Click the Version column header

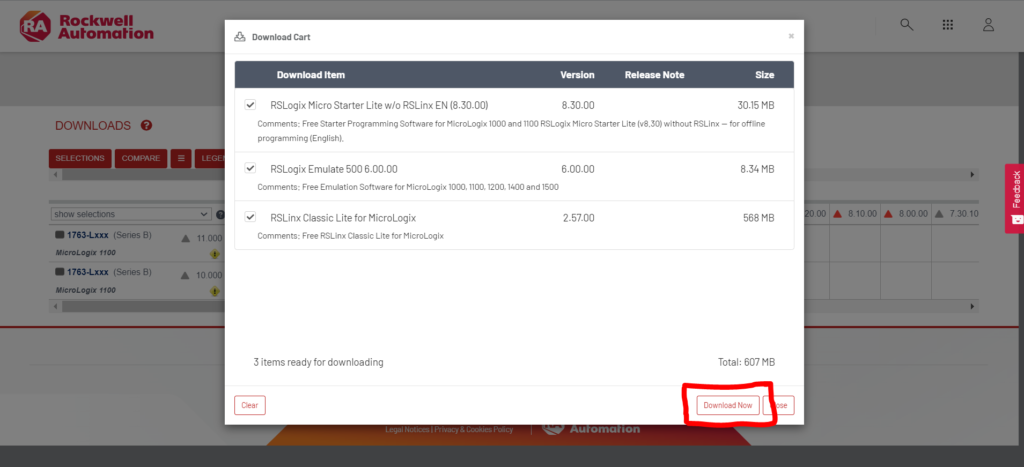pos(577,75)
